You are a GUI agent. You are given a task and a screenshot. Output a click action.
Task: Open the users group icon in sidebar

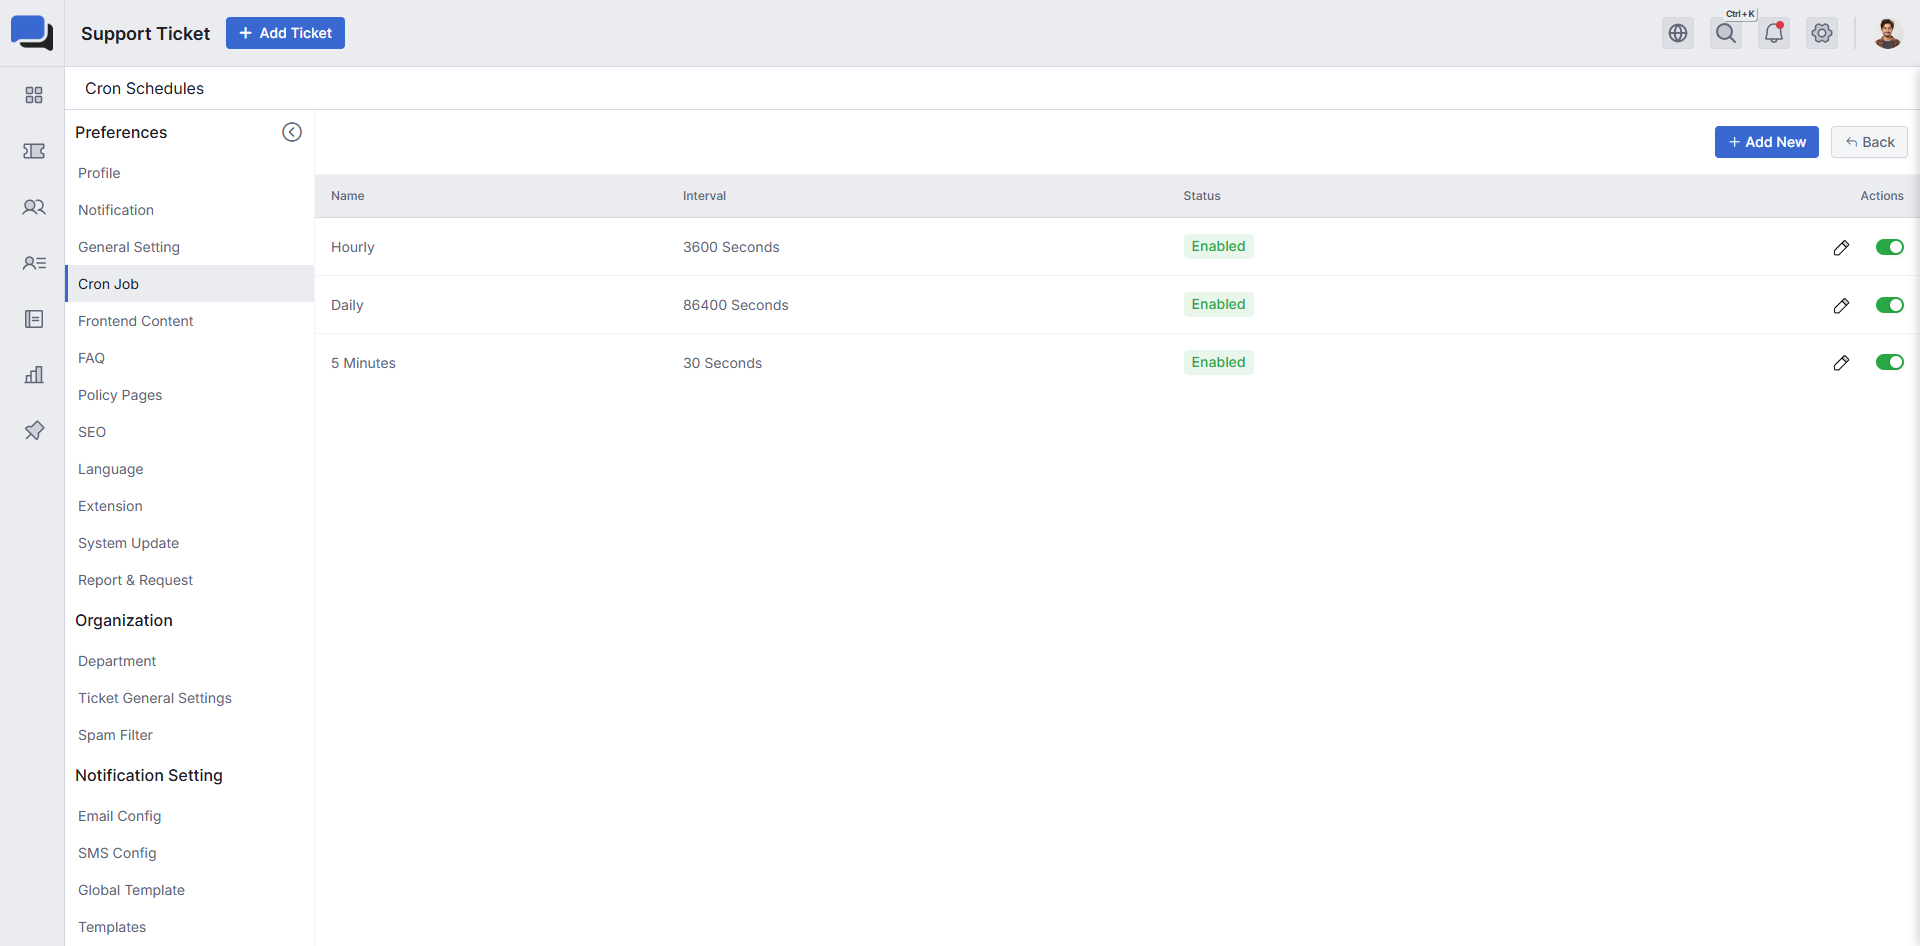coord(34,207)
